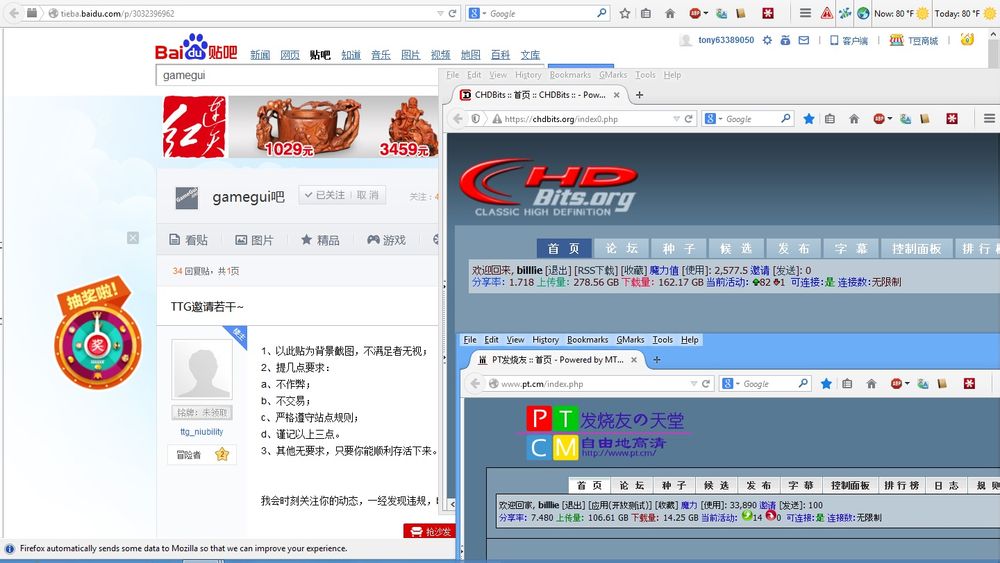
Task: Select 控制面板 tab on PT发烧友 site
Action: coord(850,485)
